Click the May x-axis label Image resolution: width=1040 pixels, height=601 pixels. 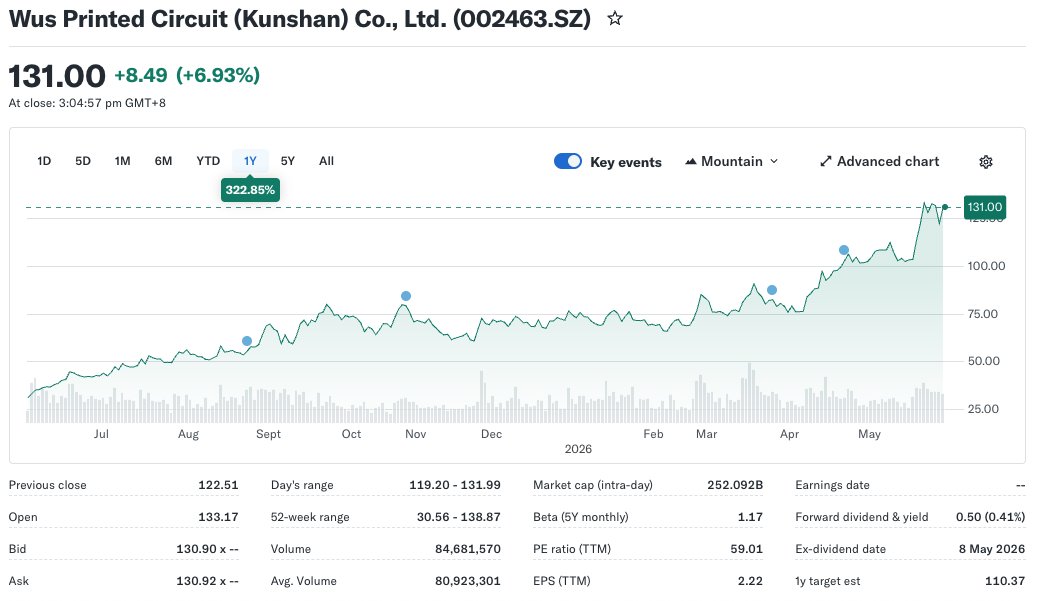point(870,434)
